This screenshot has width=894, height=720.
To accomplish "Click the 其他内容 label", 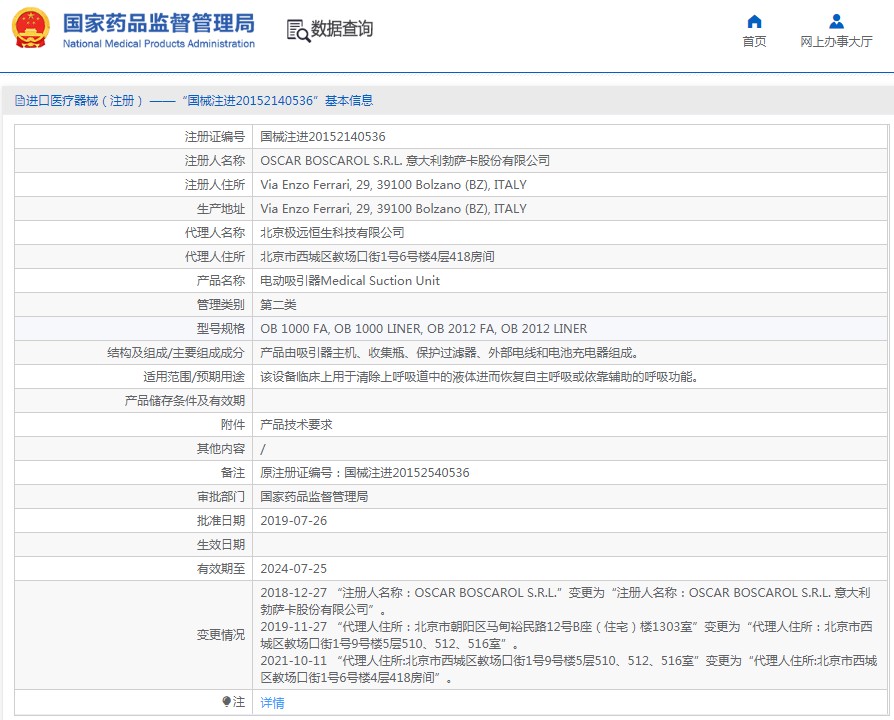I will tap(221, 449).
